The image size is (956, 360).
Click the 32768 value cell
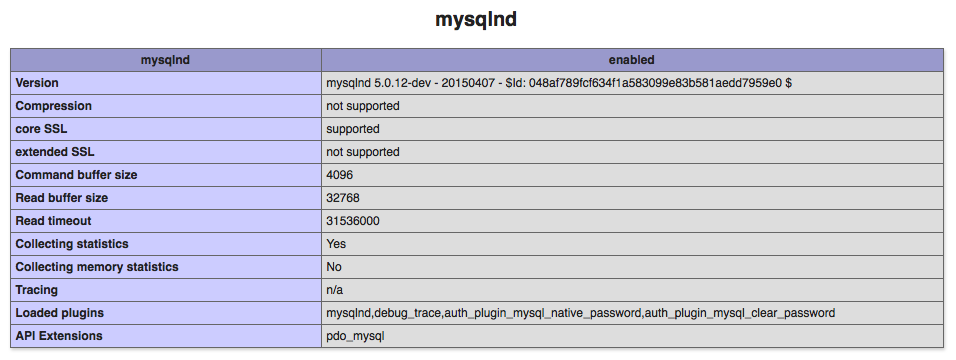coord(632,198)
